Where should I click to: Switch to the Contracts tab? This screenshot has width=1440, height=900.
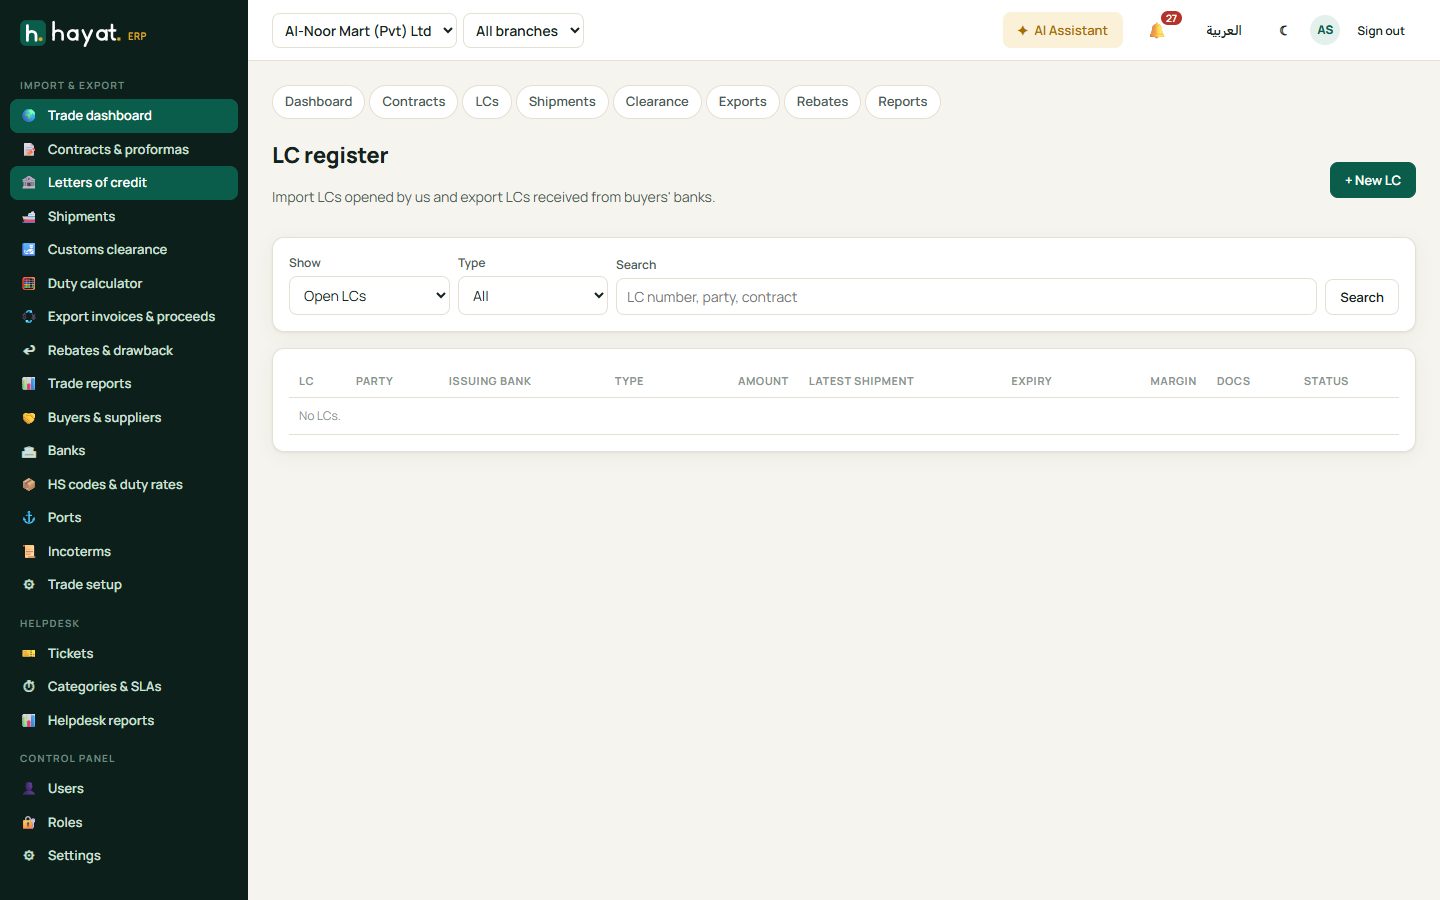click(x=414, y=102)
